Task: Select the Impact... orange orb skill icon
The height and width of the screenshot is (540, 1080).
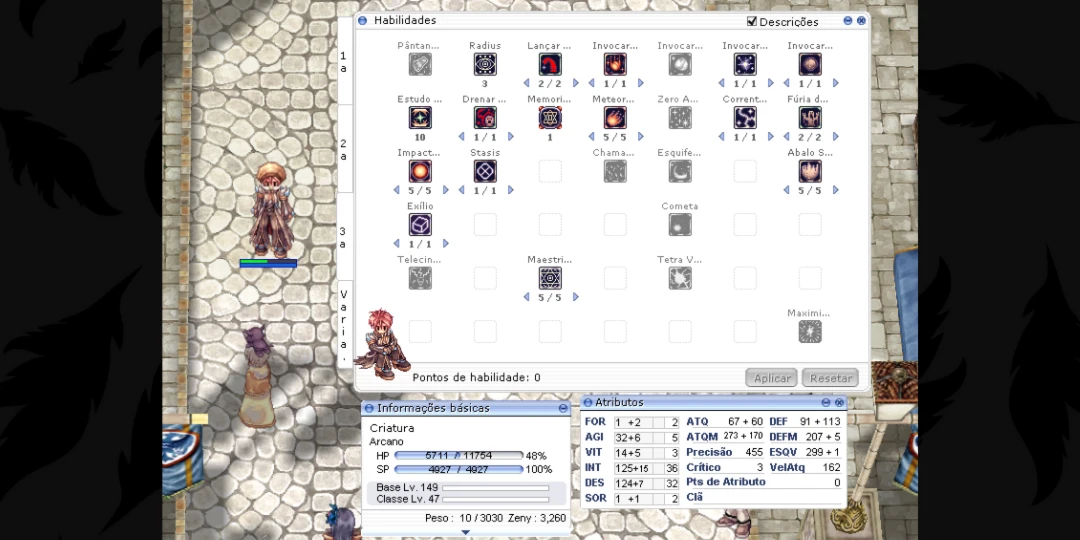Action: pyautogui.click(x=420, y=172)
